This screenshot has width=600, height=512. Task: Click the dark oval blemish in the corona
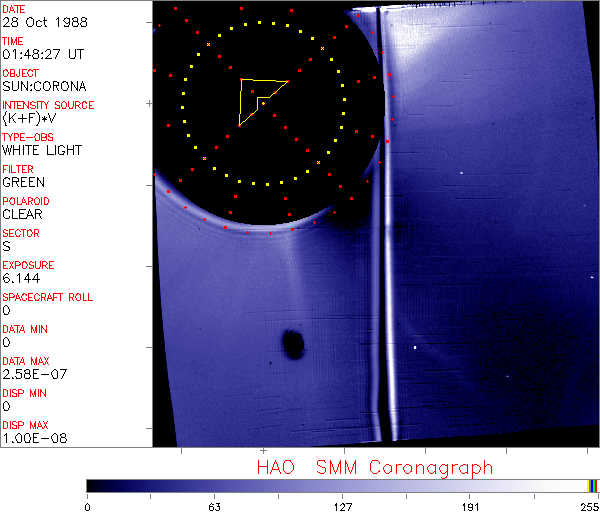click(293, 344)
